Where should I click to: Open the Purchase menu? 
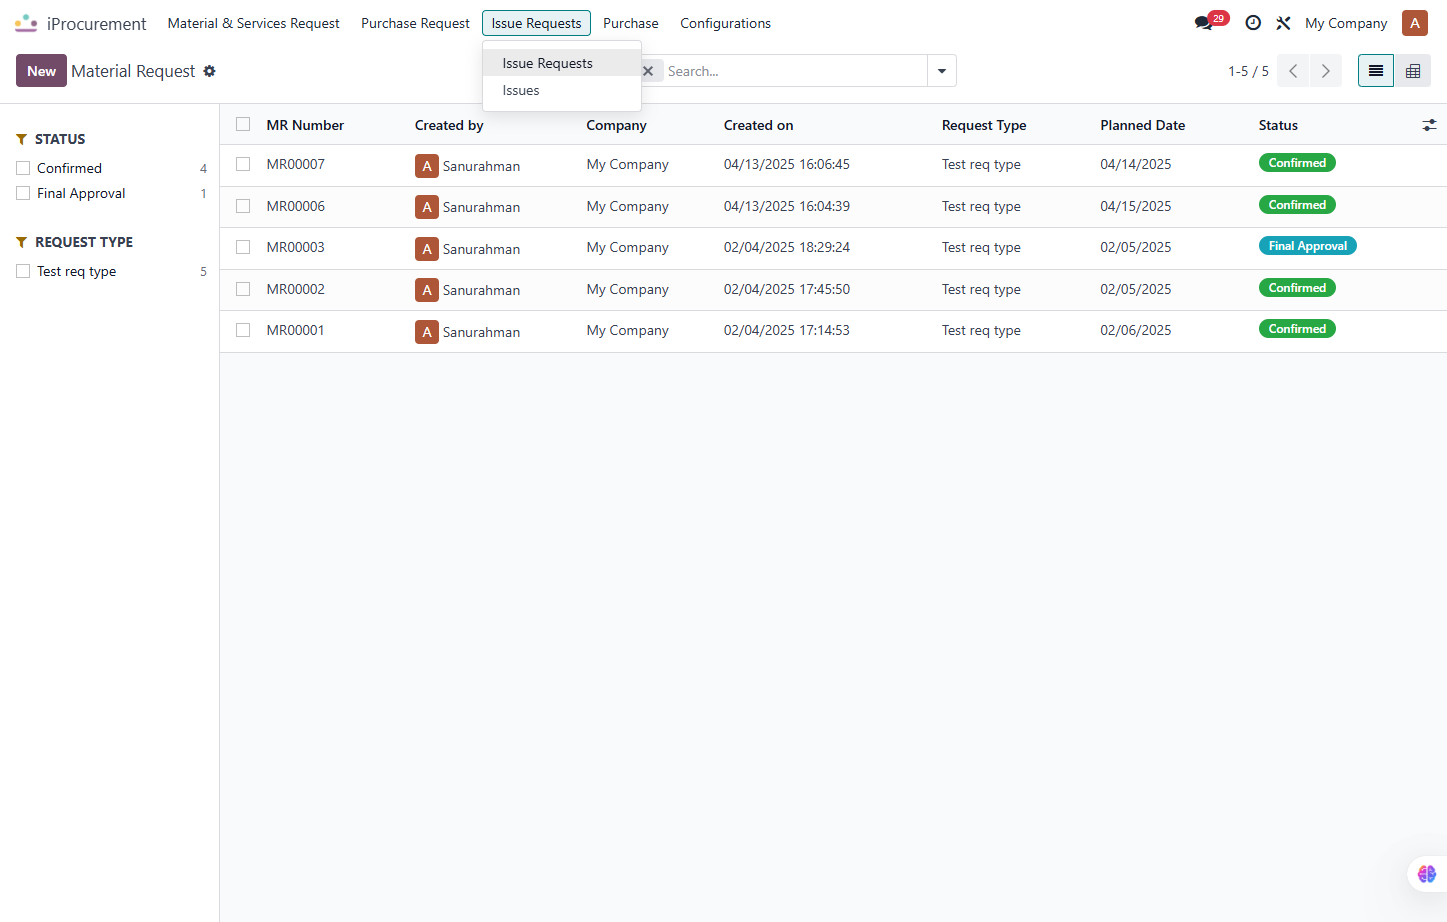coord(631,23)
